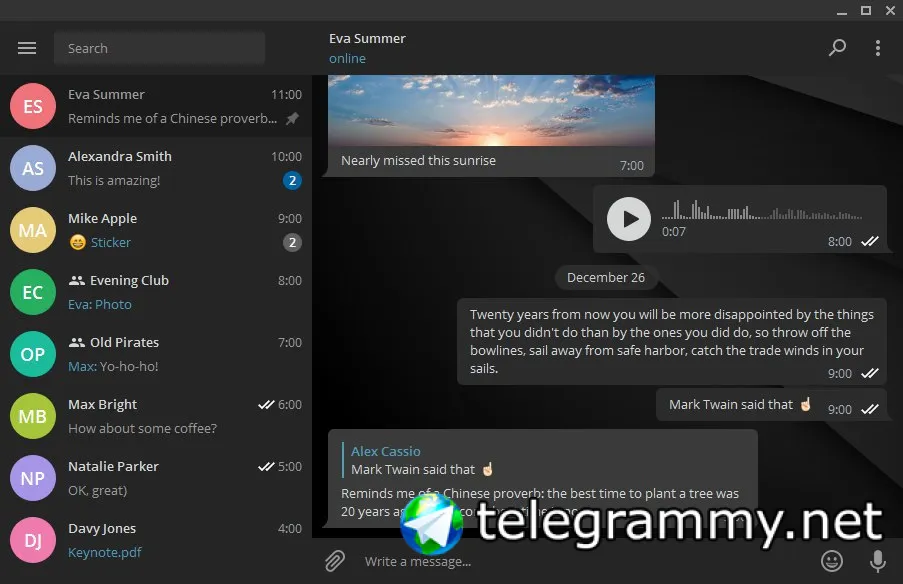Click the Twenty years from now message
Viewport: 903px width, 584px height.
pyautogui.click(x=672, y=342)
